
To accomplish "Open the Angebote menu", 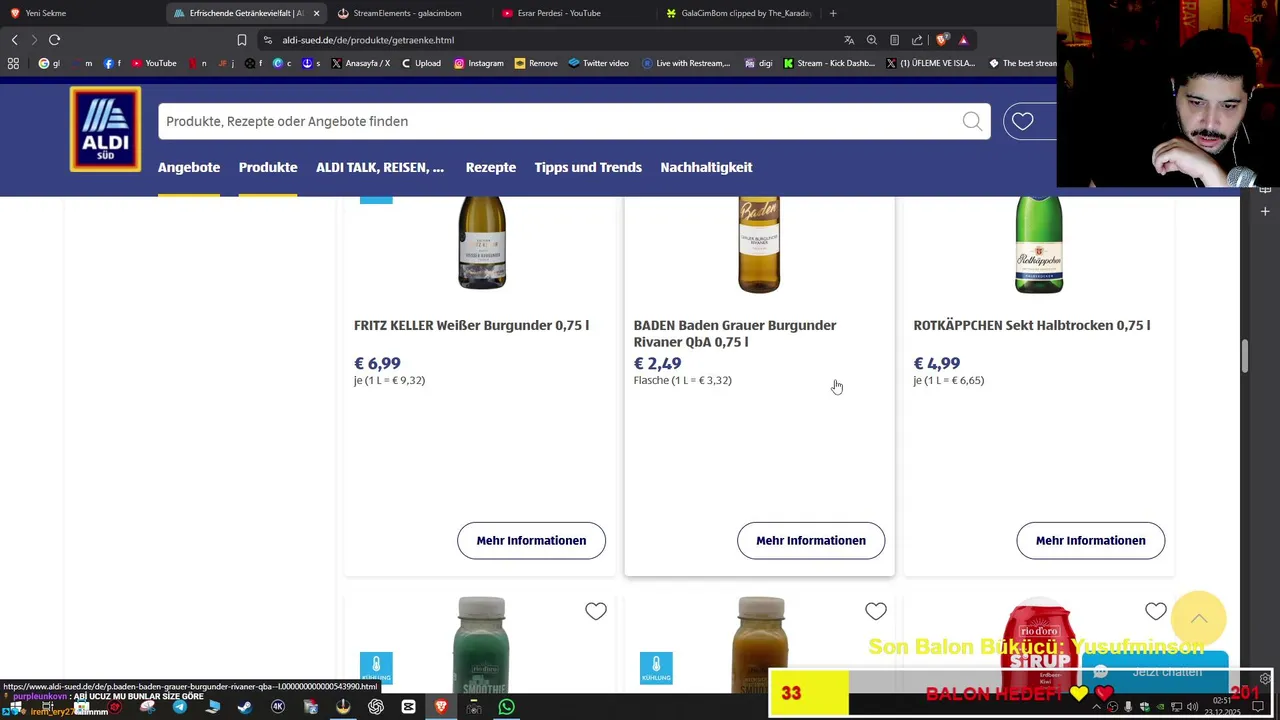I will 189,167.
